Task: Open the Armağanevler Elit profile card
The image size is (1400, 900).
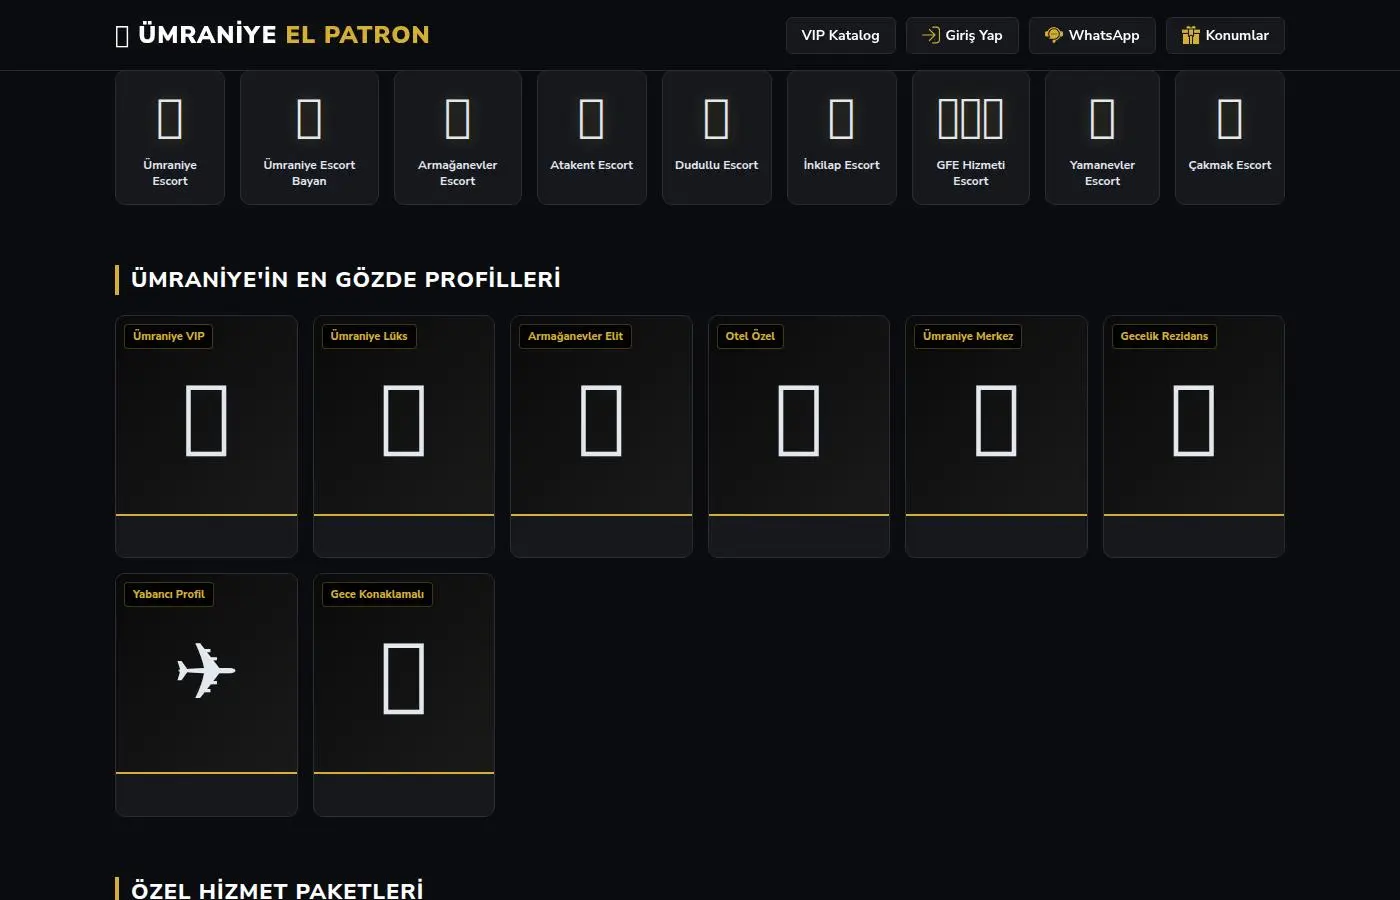Action: point(601,436)
